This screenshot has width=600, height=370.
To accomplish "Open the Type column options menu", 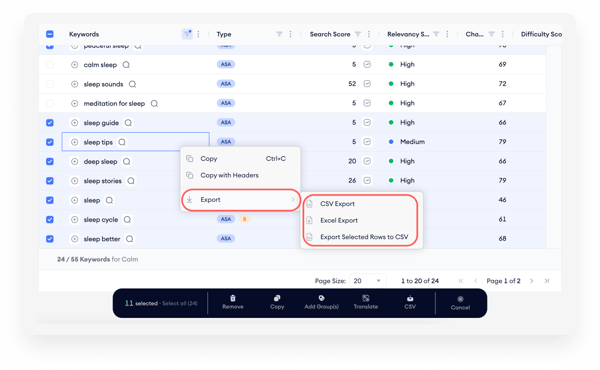I will click(290, 34).
